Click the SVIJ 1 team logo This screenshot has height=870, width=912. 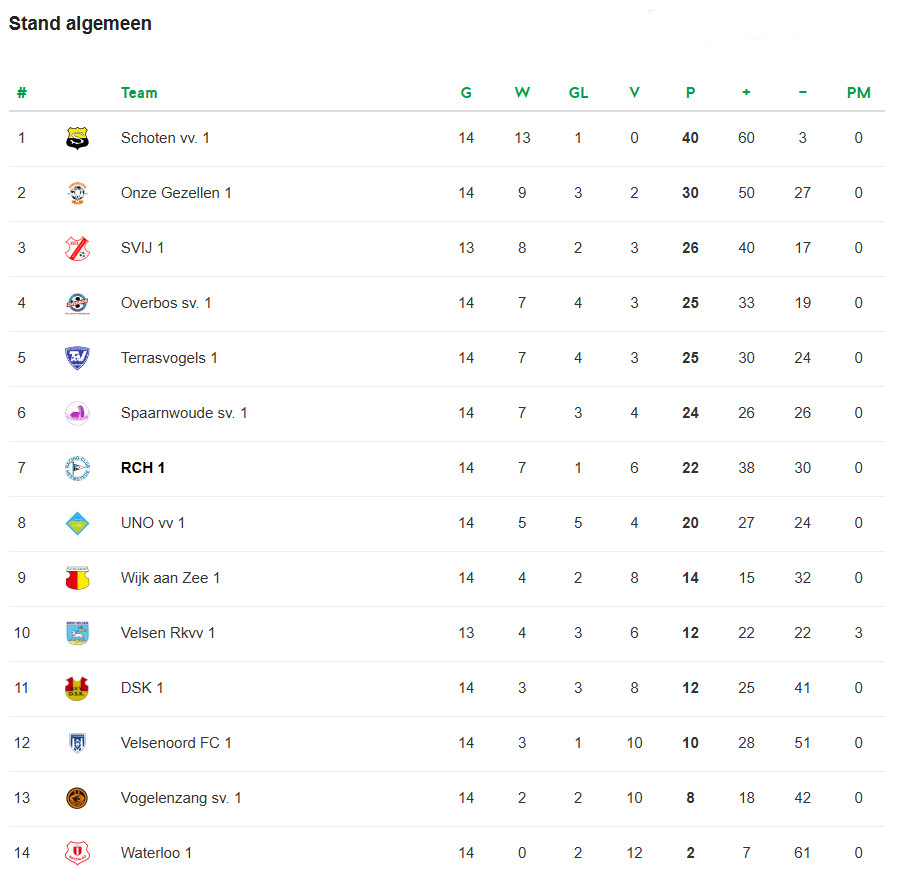coord(77,249)
